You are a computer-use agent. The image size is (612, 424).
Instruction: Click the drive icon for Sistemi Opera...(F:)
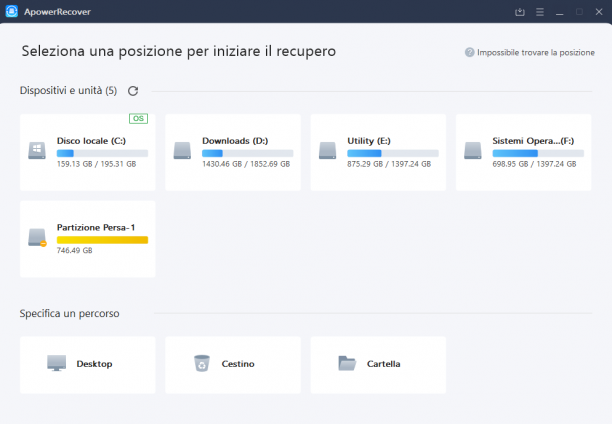click(x=473, y=151)
